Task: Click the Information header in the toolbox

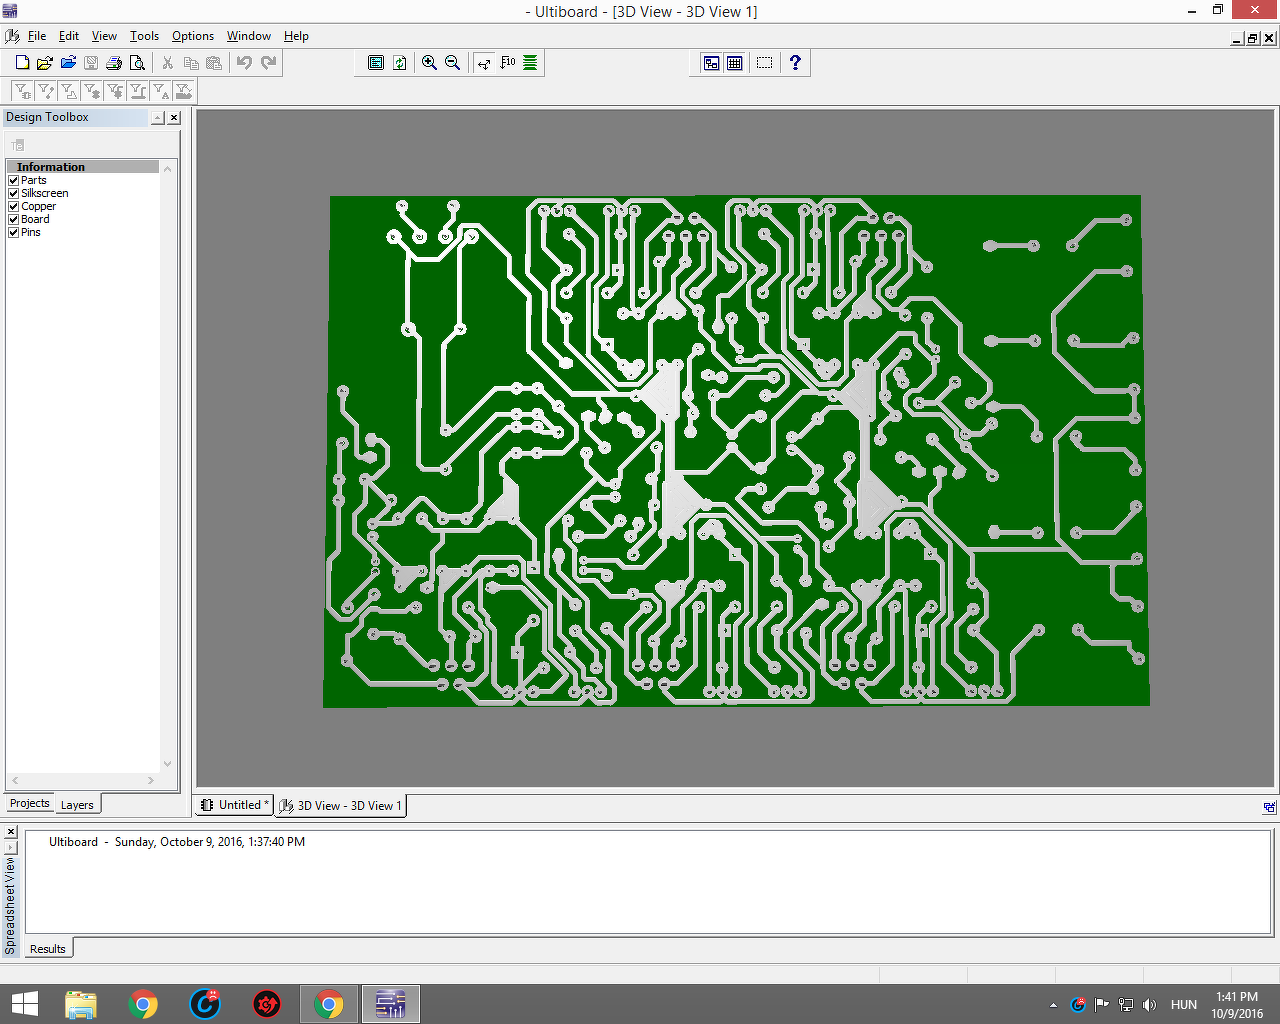Action: click(x=82, y=167)
